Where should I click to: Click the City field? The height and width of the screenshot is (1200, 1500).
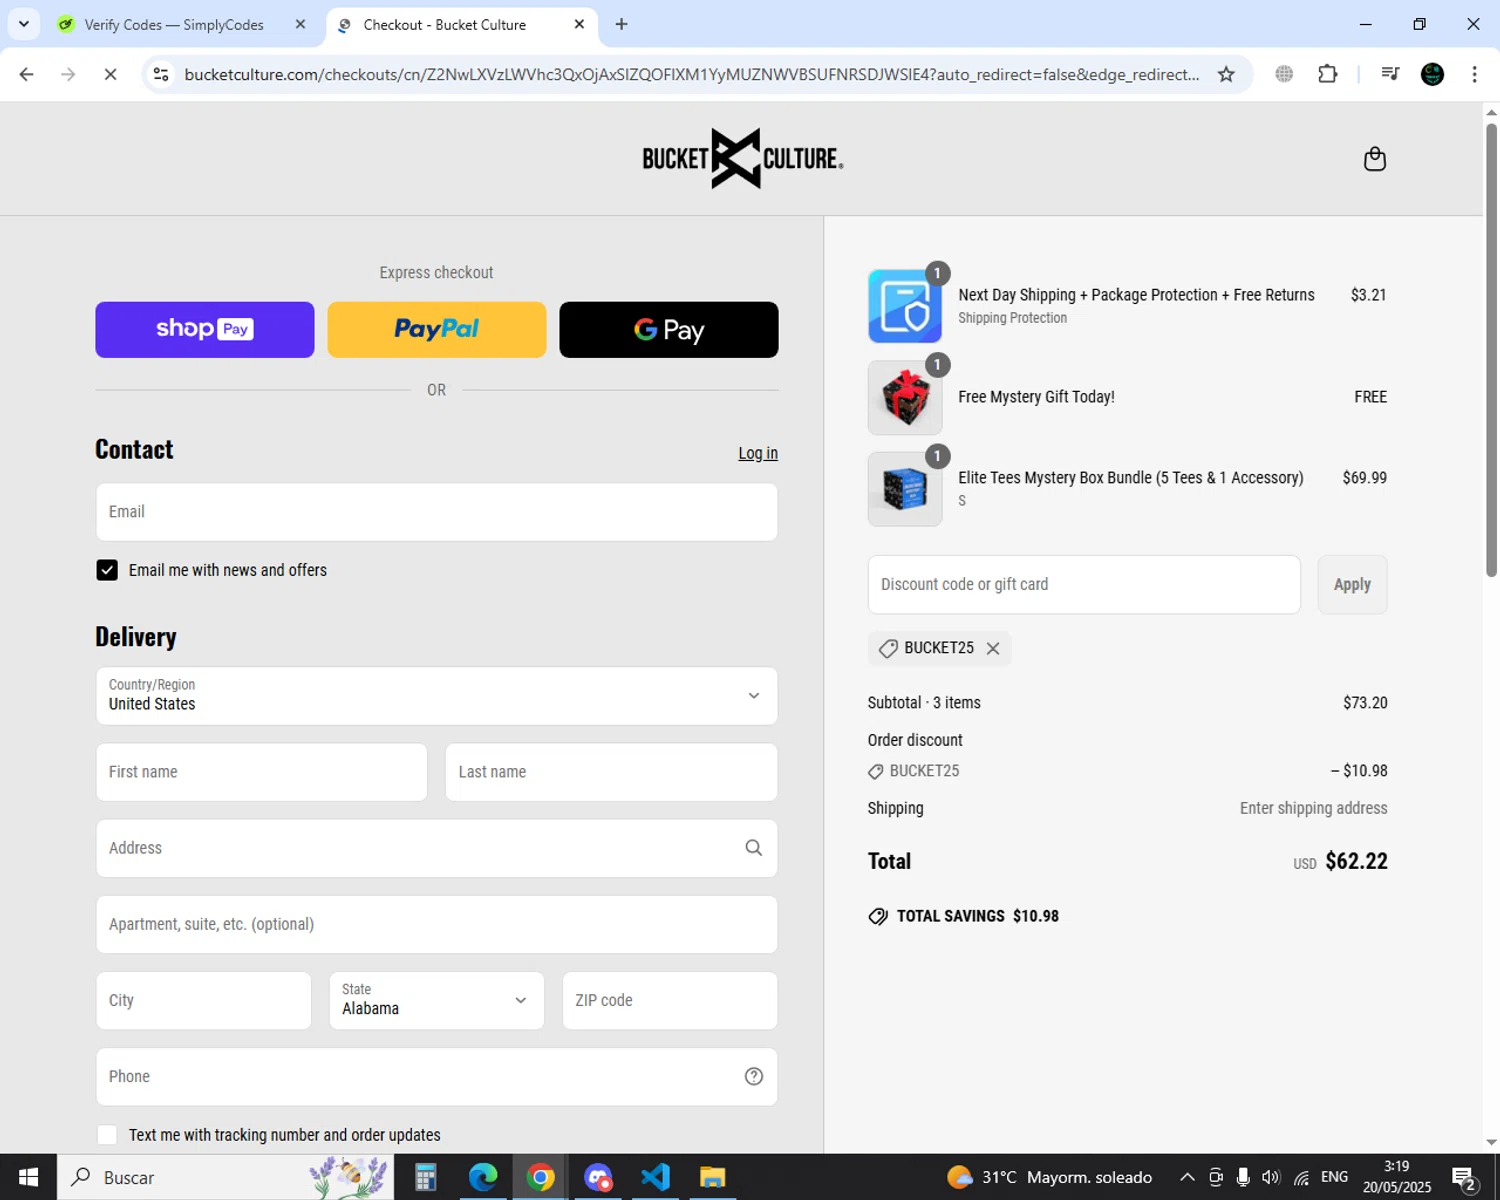pyautogui.click(x=204, y=1000)
